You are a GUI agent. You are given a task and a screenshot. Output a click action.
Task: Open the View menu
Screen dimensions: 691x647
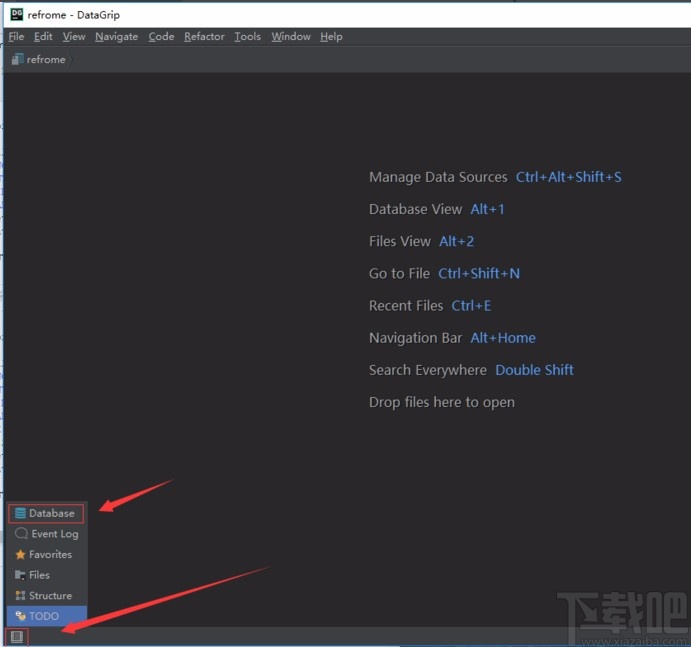tap(74, 37)
